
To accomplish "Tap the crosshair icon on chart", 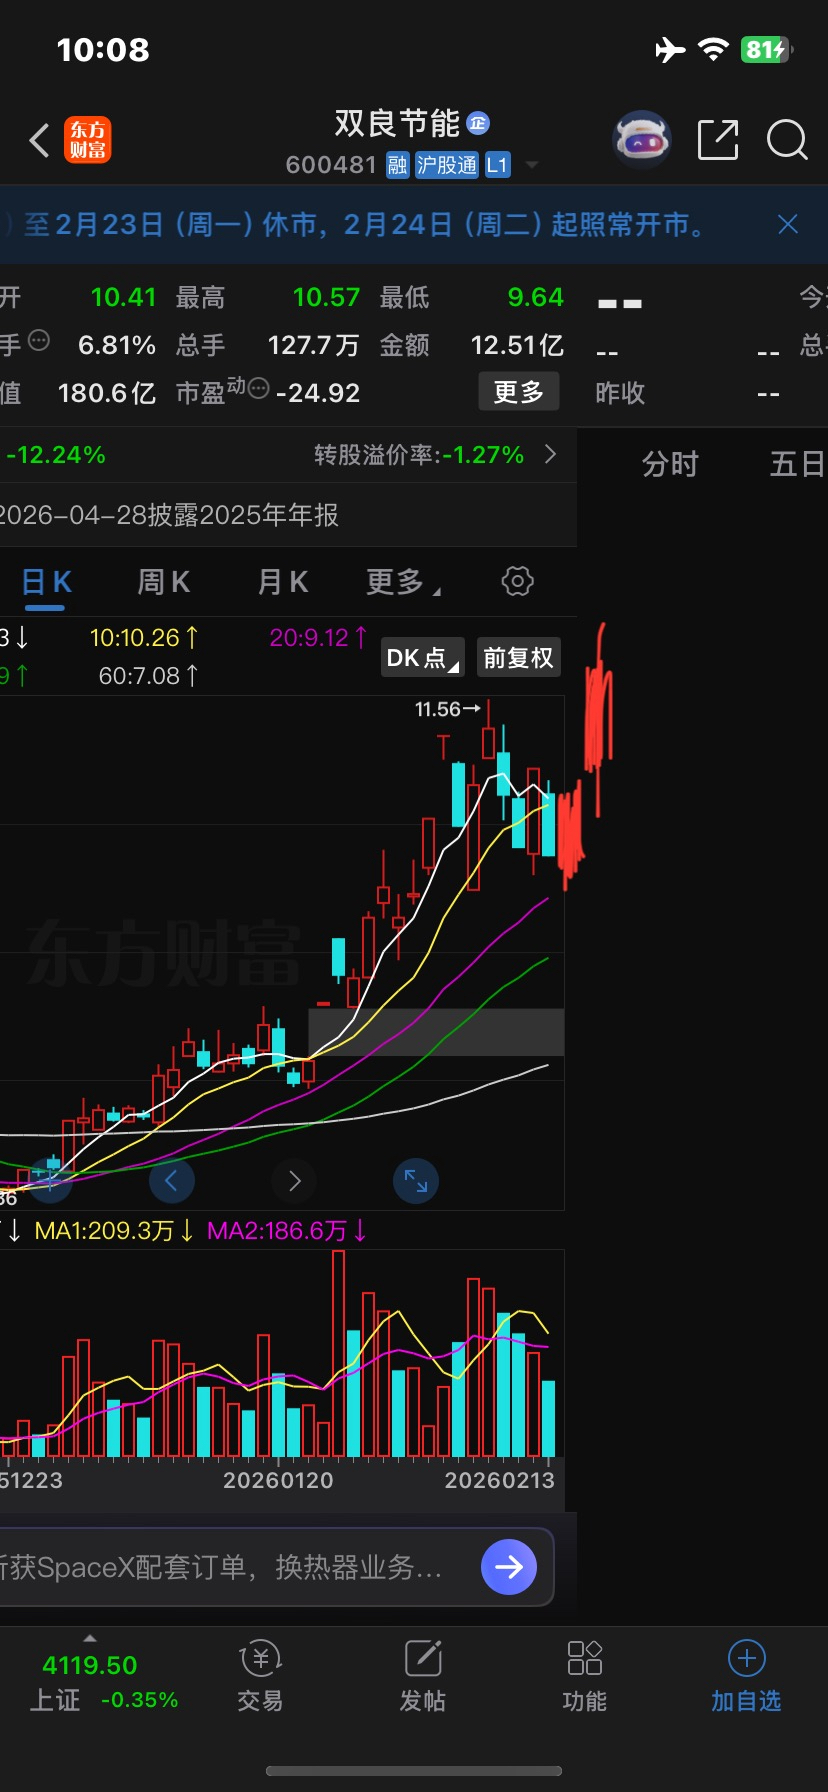I will pyautogui.click(x=50, y=1179).
